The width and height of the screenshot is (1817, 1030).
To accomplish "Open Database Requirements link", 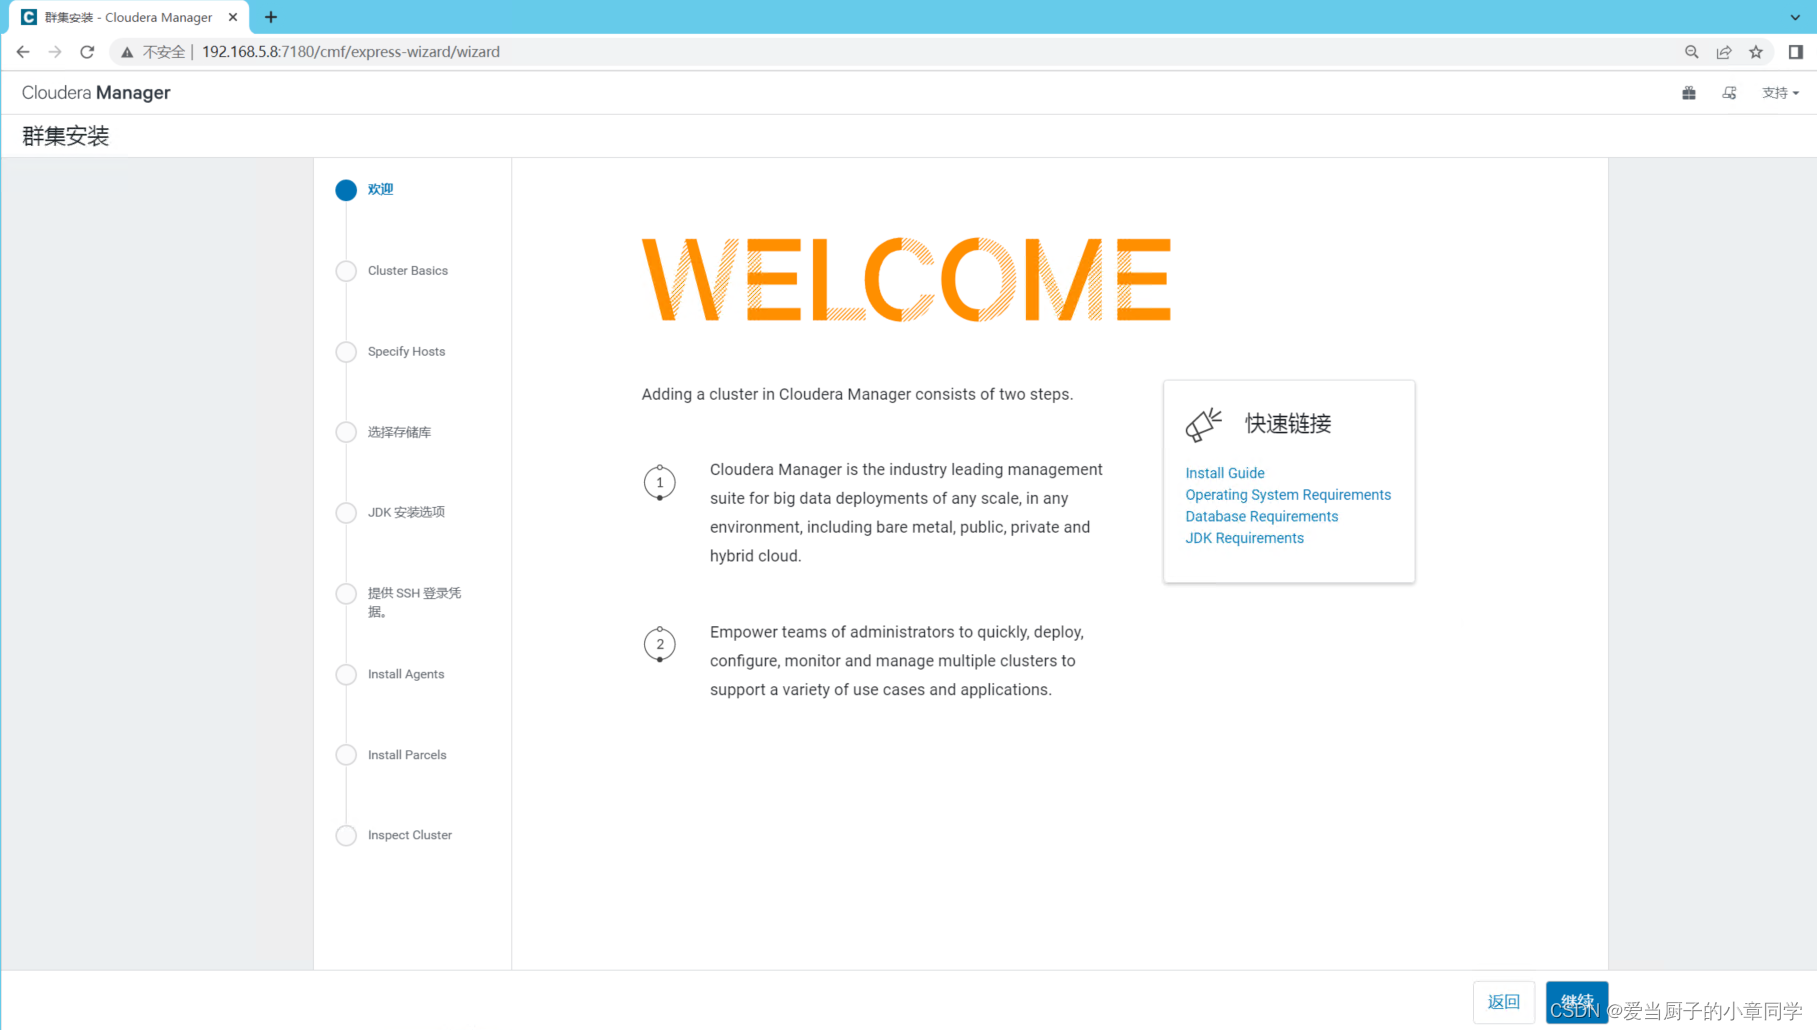I will [1261, 517].
